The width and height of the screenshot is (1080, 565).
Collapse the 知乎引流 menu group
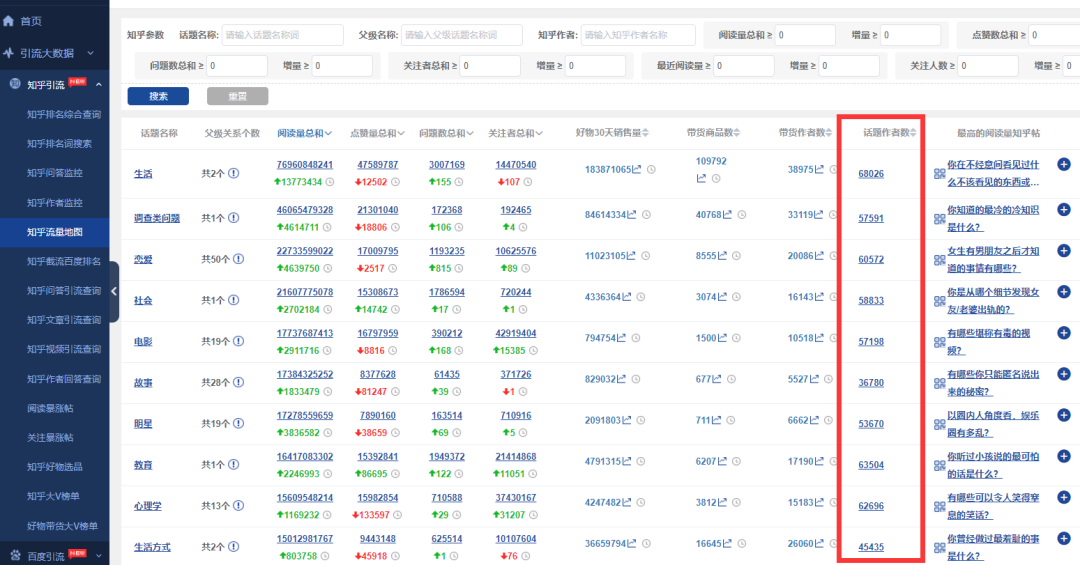(98, 85)
